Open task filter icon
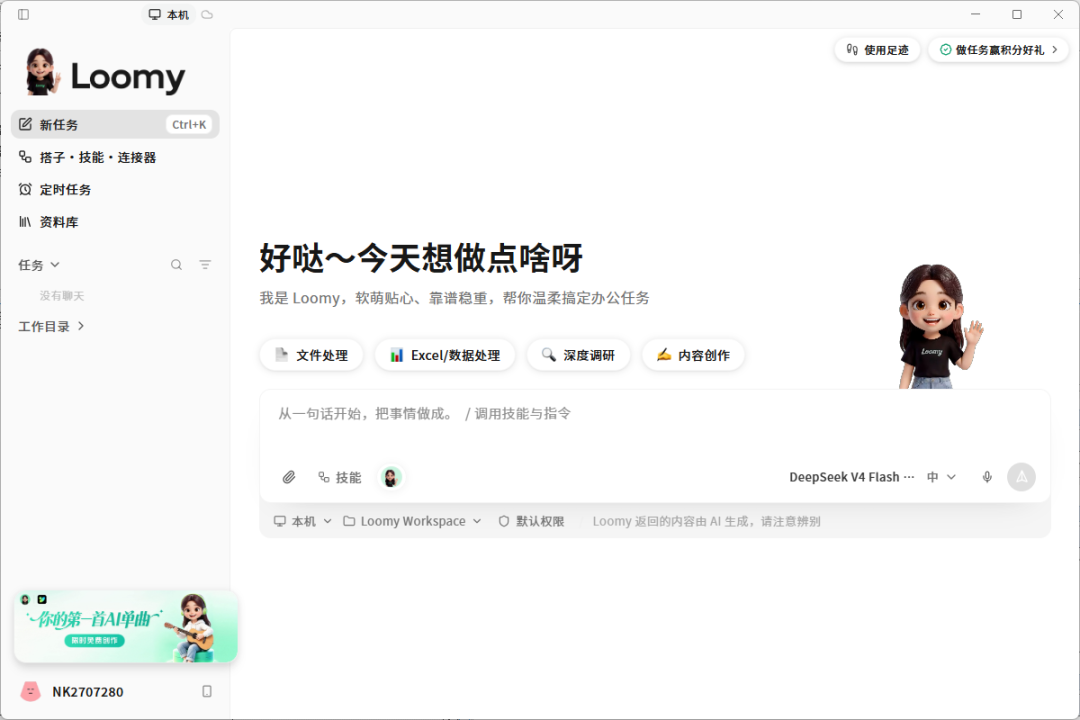1080x720 pixels. pyautogui.click(x=205, y=265)
